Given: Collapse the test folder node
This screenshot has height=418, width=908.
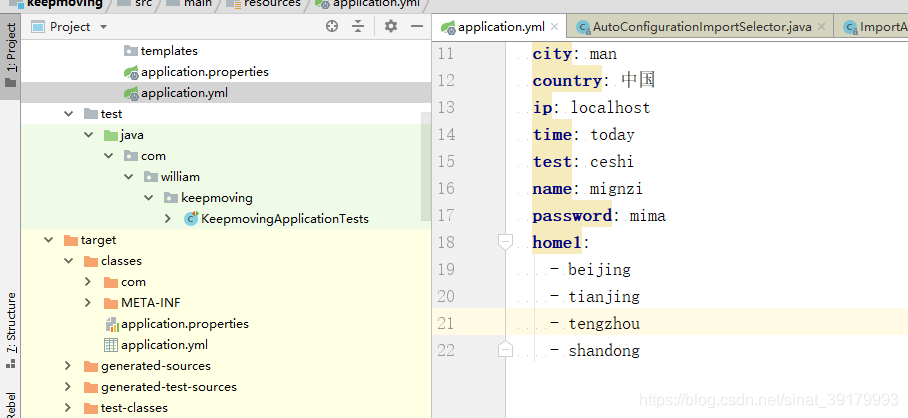Looking at the screenshot, I should pyautogui.click(x=69, y=114).
